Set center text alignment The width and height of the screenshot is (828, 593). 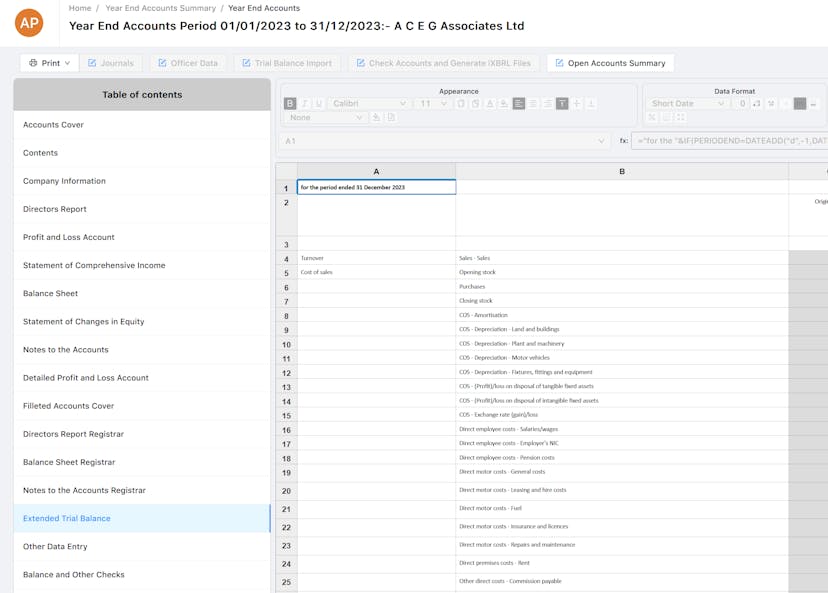tap(532, 104)
